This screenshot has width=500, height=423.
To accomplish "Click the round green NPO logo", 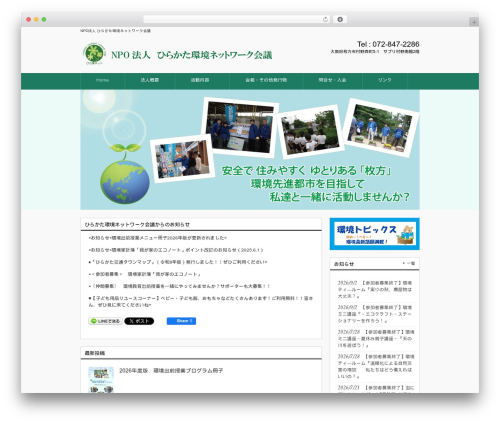I will pos(94,53).
